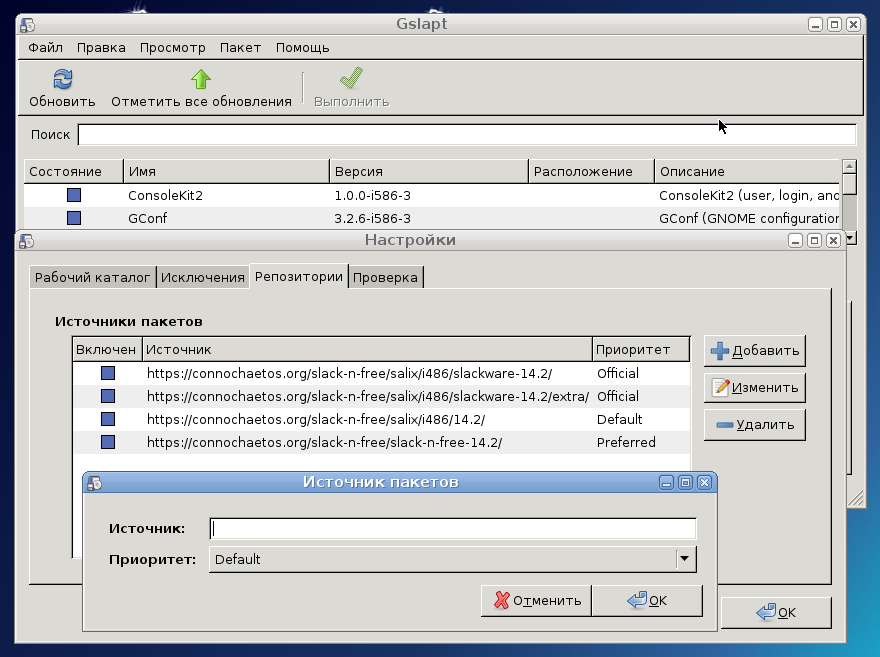This screenshot has height=657, width=880.
Task: Click the Обновить refresh icon in toolbar
Action: [62, 79]
